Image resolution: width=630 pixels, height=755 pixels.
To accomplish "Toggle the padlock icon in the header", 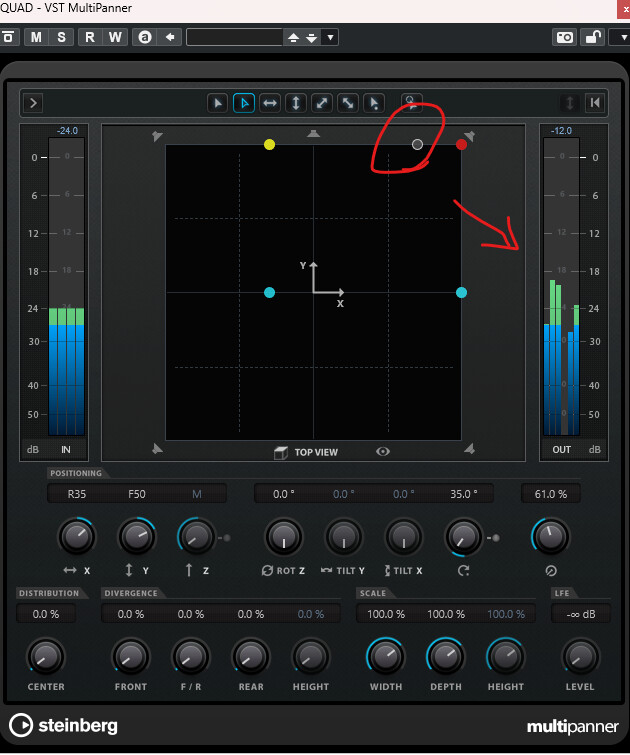I will coord(592,37).
